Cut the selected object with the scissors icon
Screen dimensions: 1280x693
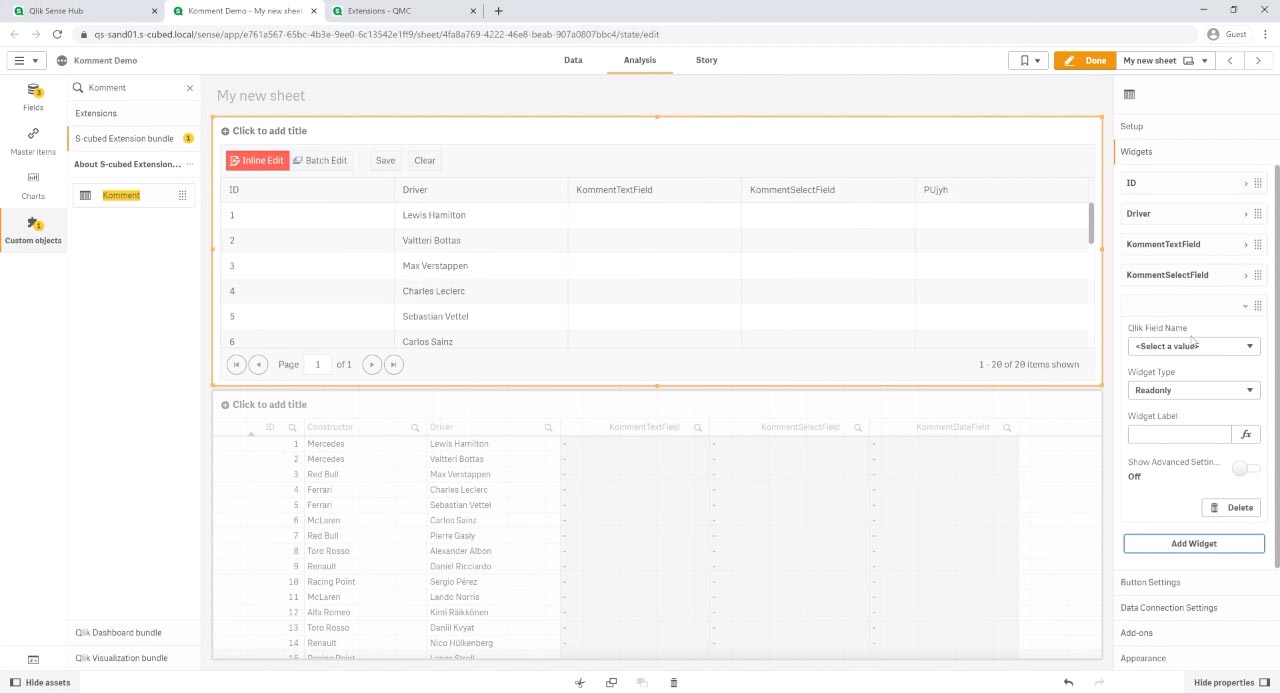pyautogui.click(x=580, y=682)
